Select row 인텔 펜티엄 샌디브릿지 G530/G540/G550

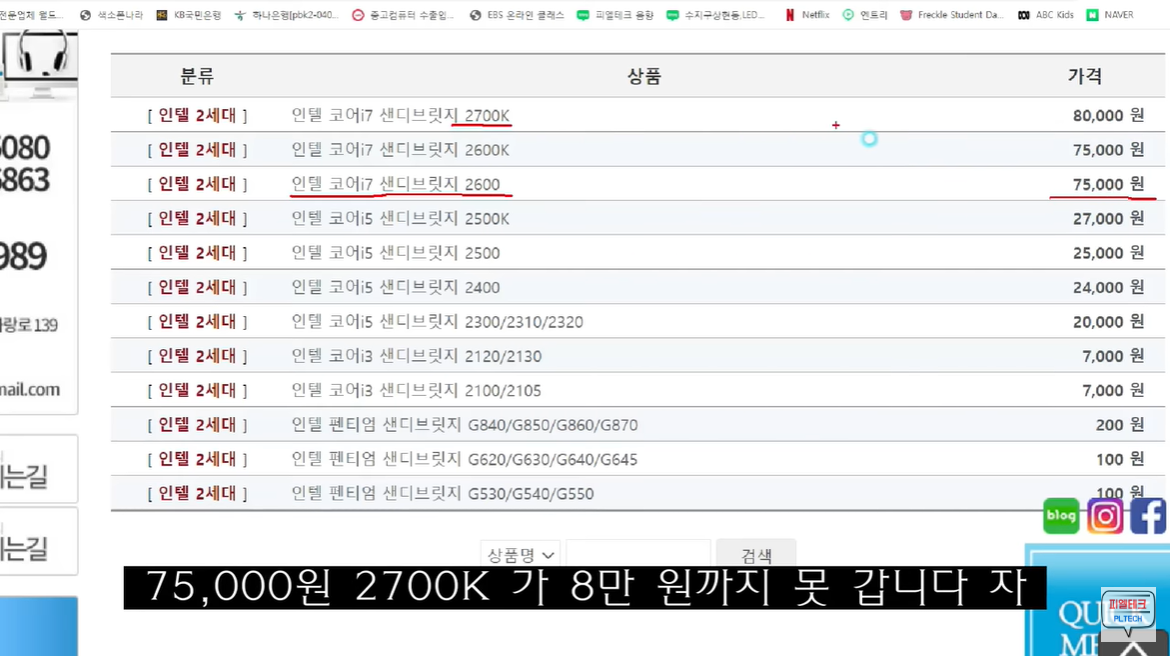coord(638,493)
